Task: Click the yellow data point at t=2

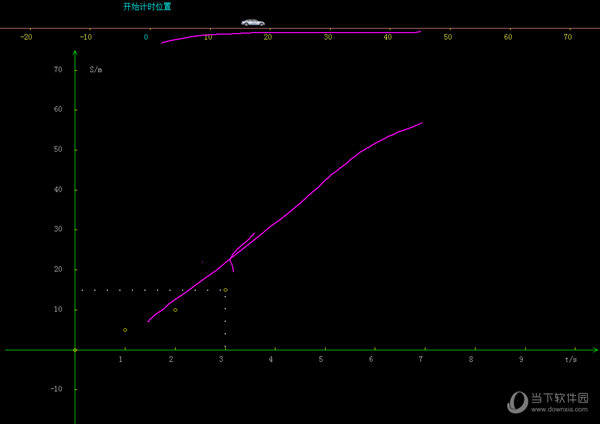Action: pyautogui.click(x=175, y=310)
